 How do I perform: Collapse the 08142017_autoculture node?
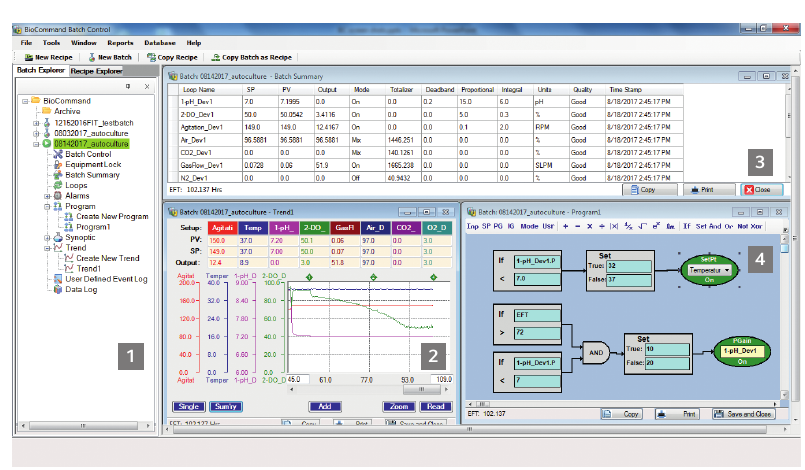tap(36, 144)
